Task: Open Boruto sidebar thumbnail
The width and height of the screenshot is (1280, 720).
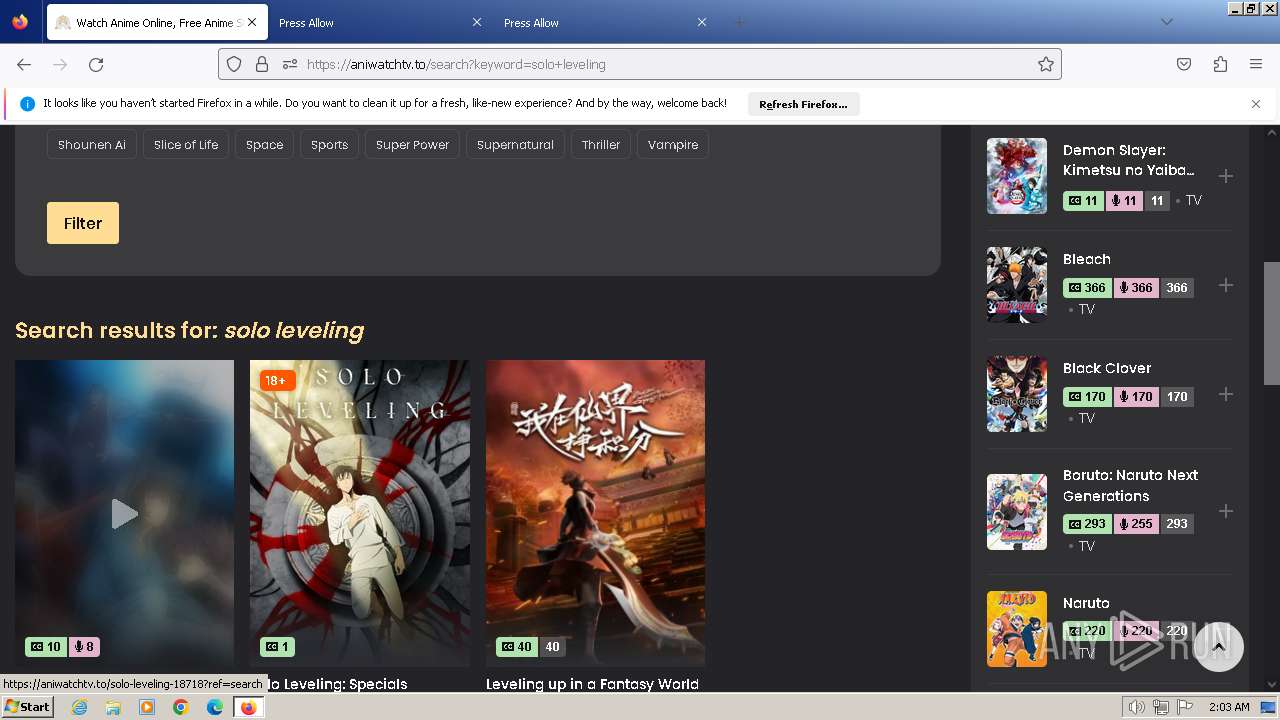Action: click(1017, 512)
